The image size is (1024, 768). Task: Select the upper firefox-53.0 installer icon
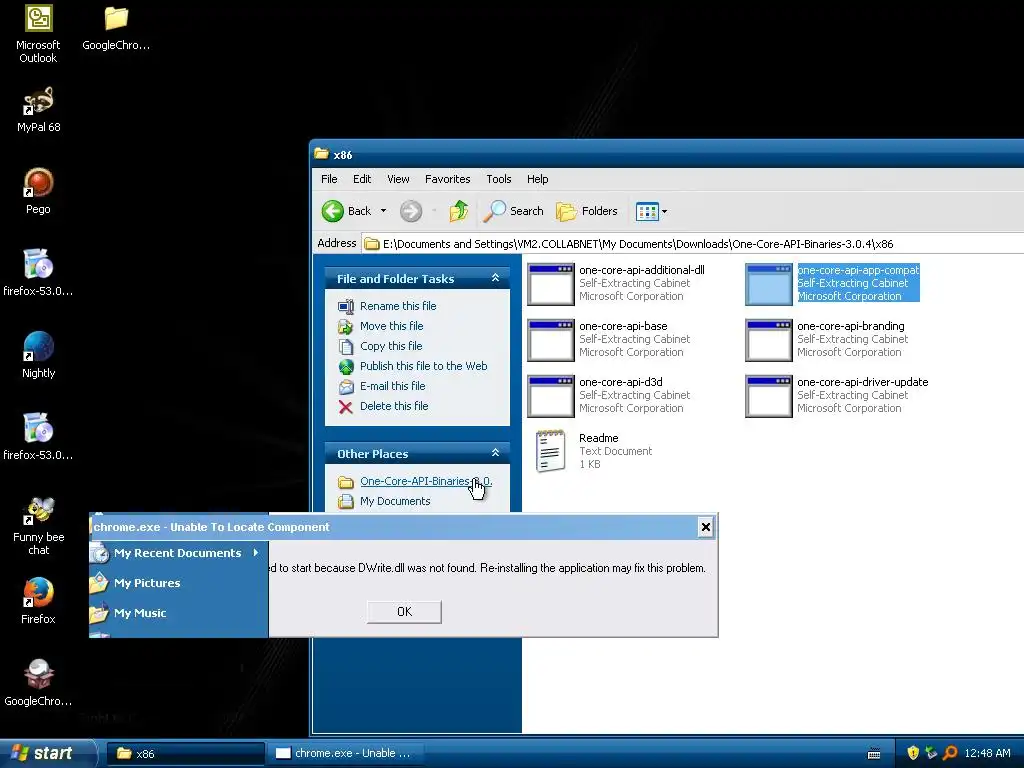(x=38, y=273)
